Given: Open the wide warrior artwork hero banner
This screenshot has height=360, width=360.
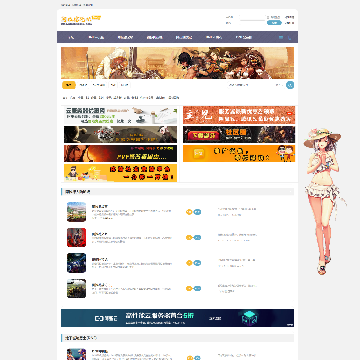Looking at the screenshot, I should coord(177,63).
